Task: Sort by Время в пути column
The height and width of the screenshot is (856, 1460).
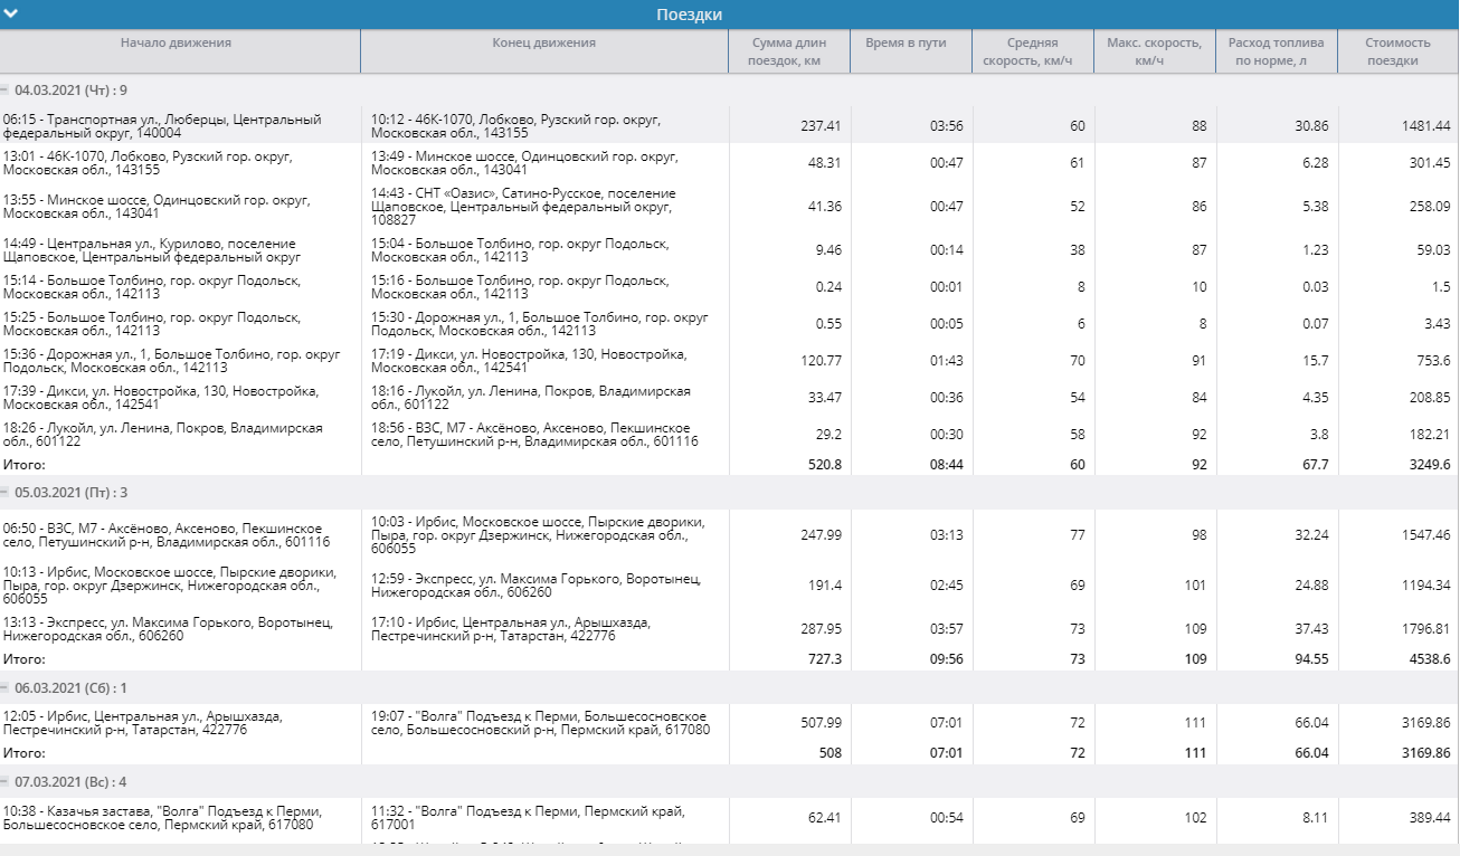Action: [906, 43]
